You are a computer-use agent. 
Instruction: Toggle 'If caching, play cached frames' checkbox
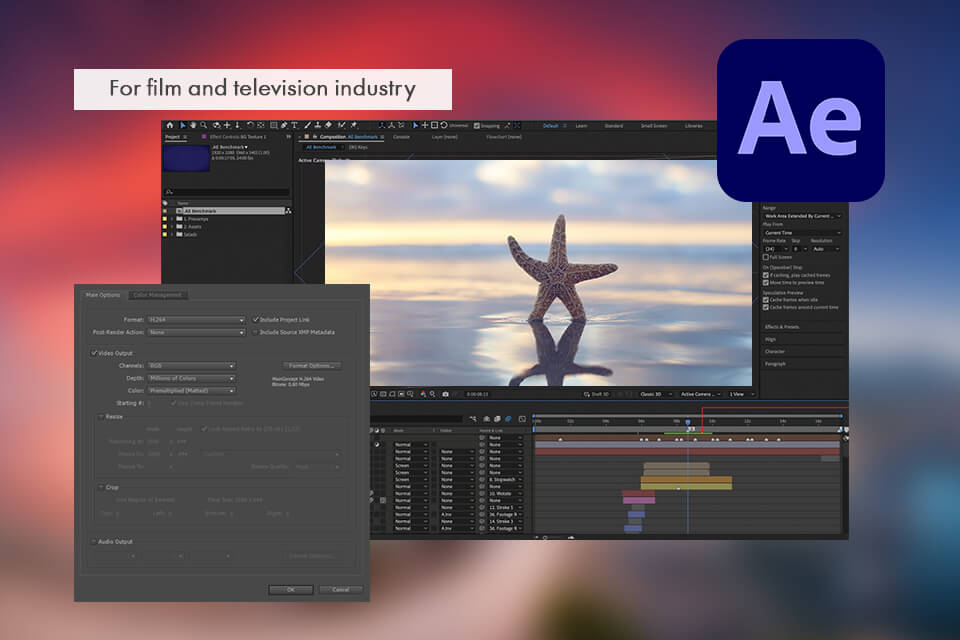766,276
